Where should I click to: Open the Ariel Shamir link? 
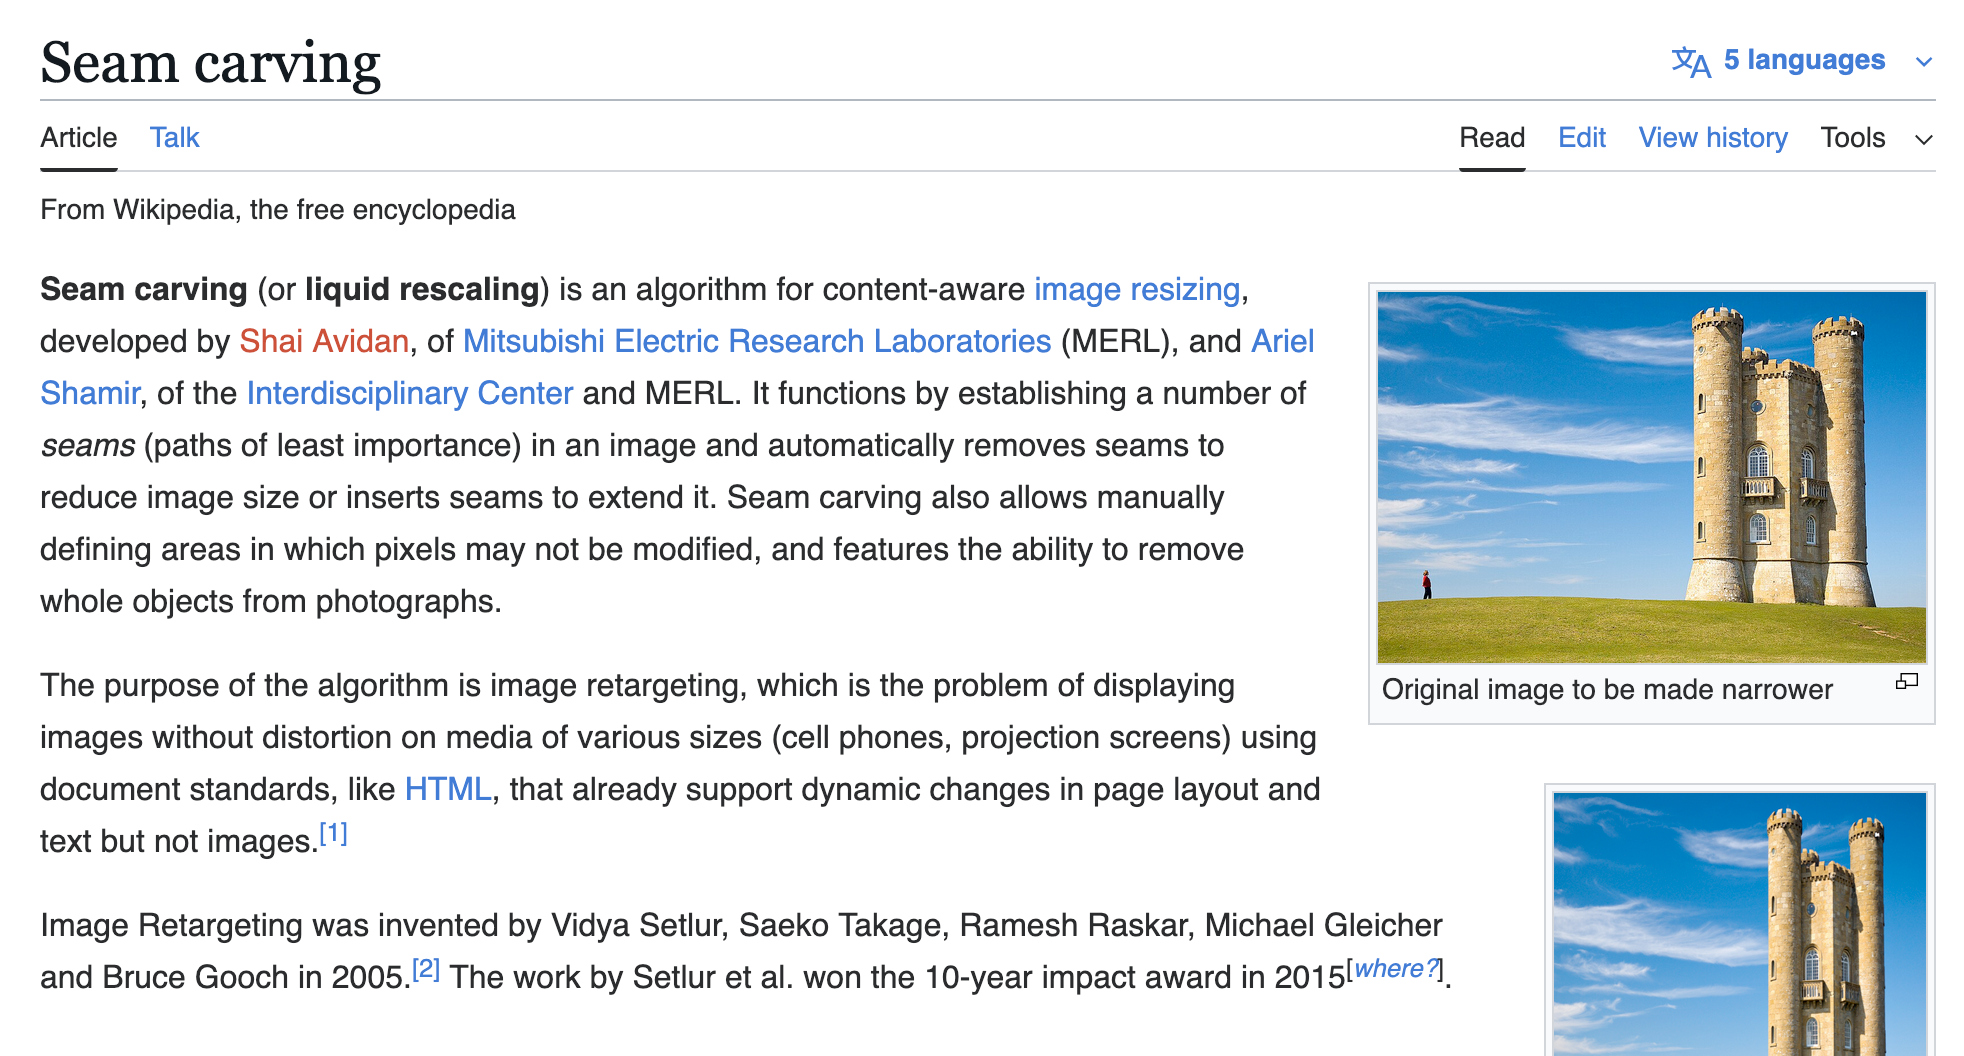point(1282,341)
